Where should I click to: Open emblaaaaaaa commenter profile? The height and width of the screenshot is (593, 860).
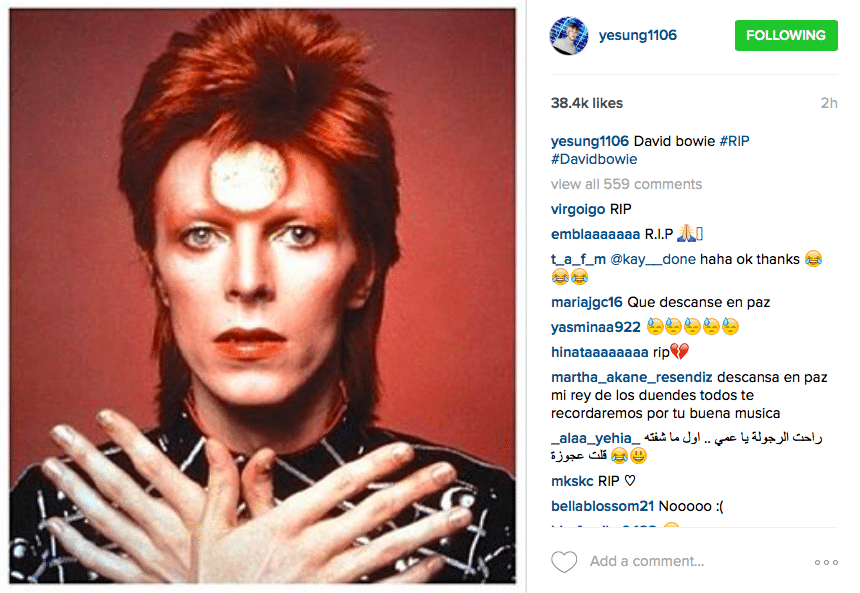coord(595,234)
